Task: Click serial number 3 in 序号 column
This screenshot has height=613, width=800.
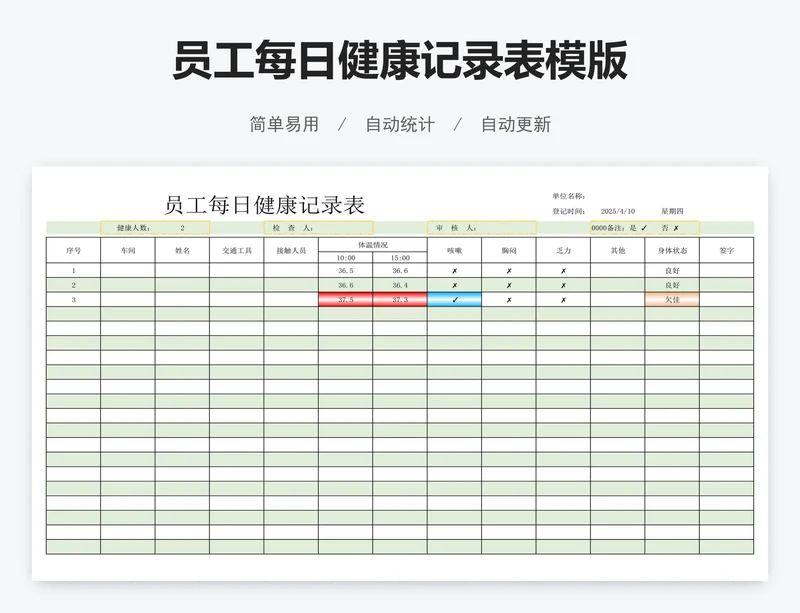Action: pyautogui.click(x=73, y=300)
